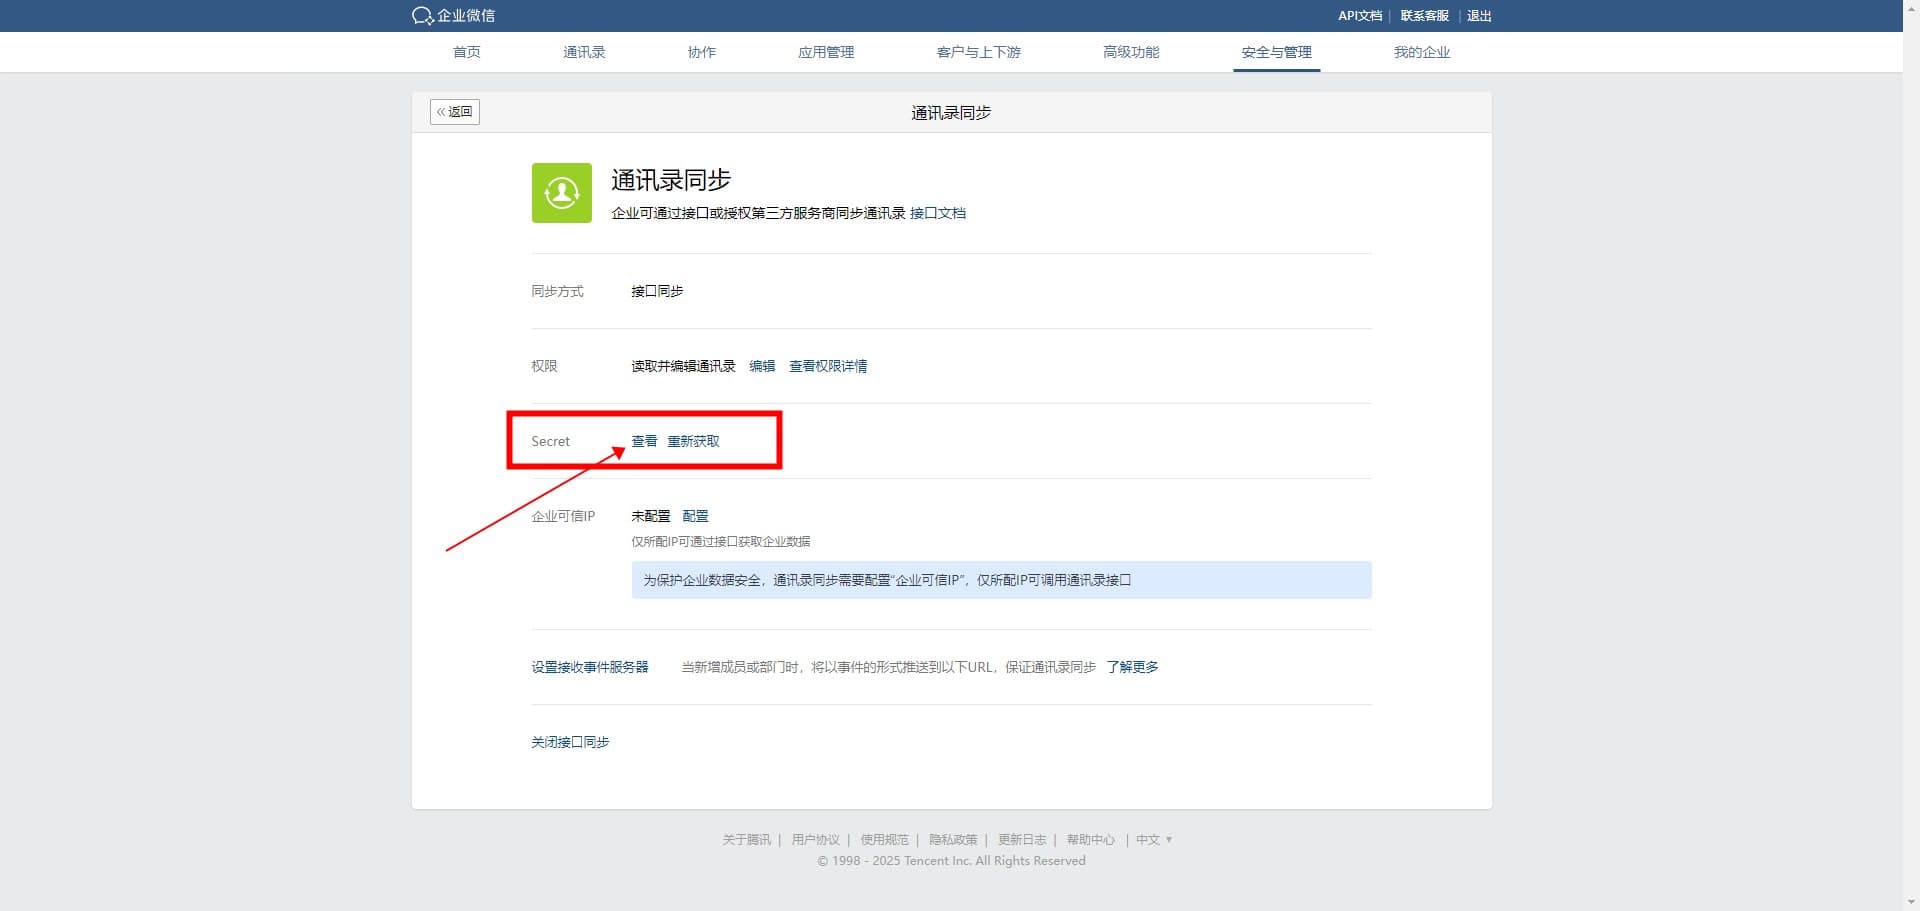Open 用户协议 footer link
The image size is (1920, 911).
[816, 840]
